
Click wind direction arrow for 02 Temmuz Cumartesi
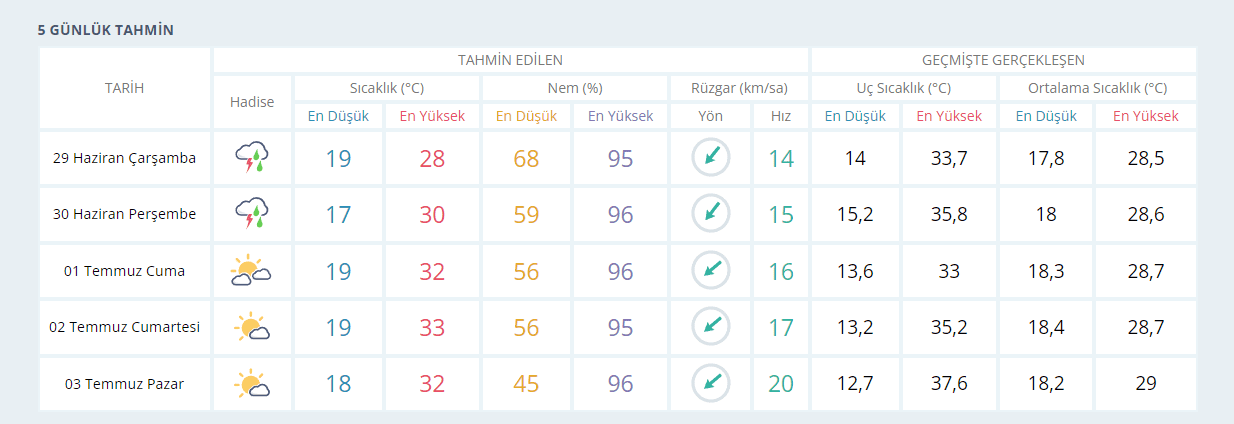point(711,326)
